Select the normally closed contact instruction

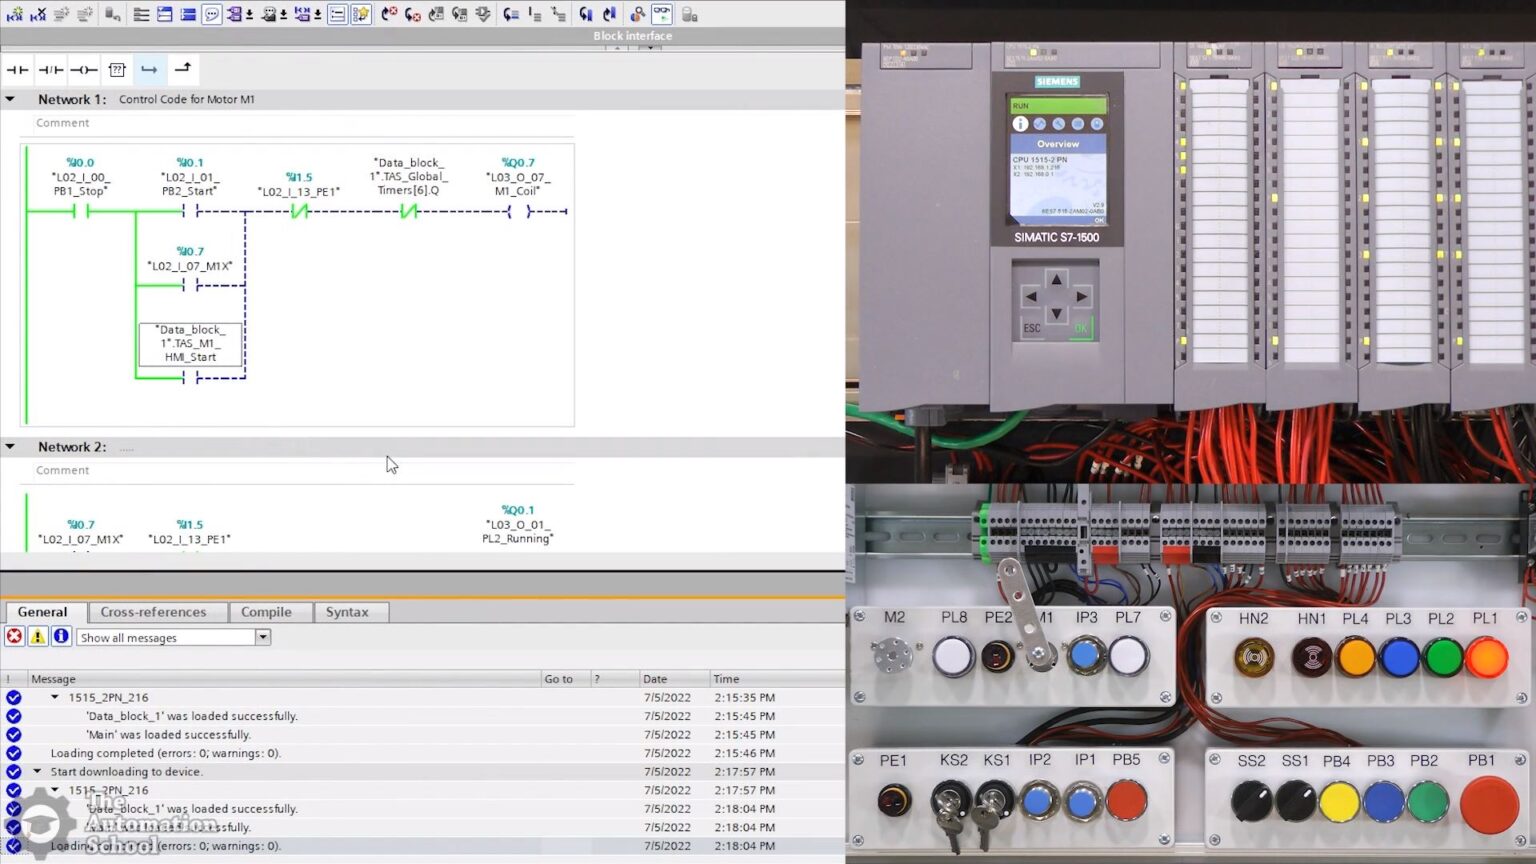point(50,69)
